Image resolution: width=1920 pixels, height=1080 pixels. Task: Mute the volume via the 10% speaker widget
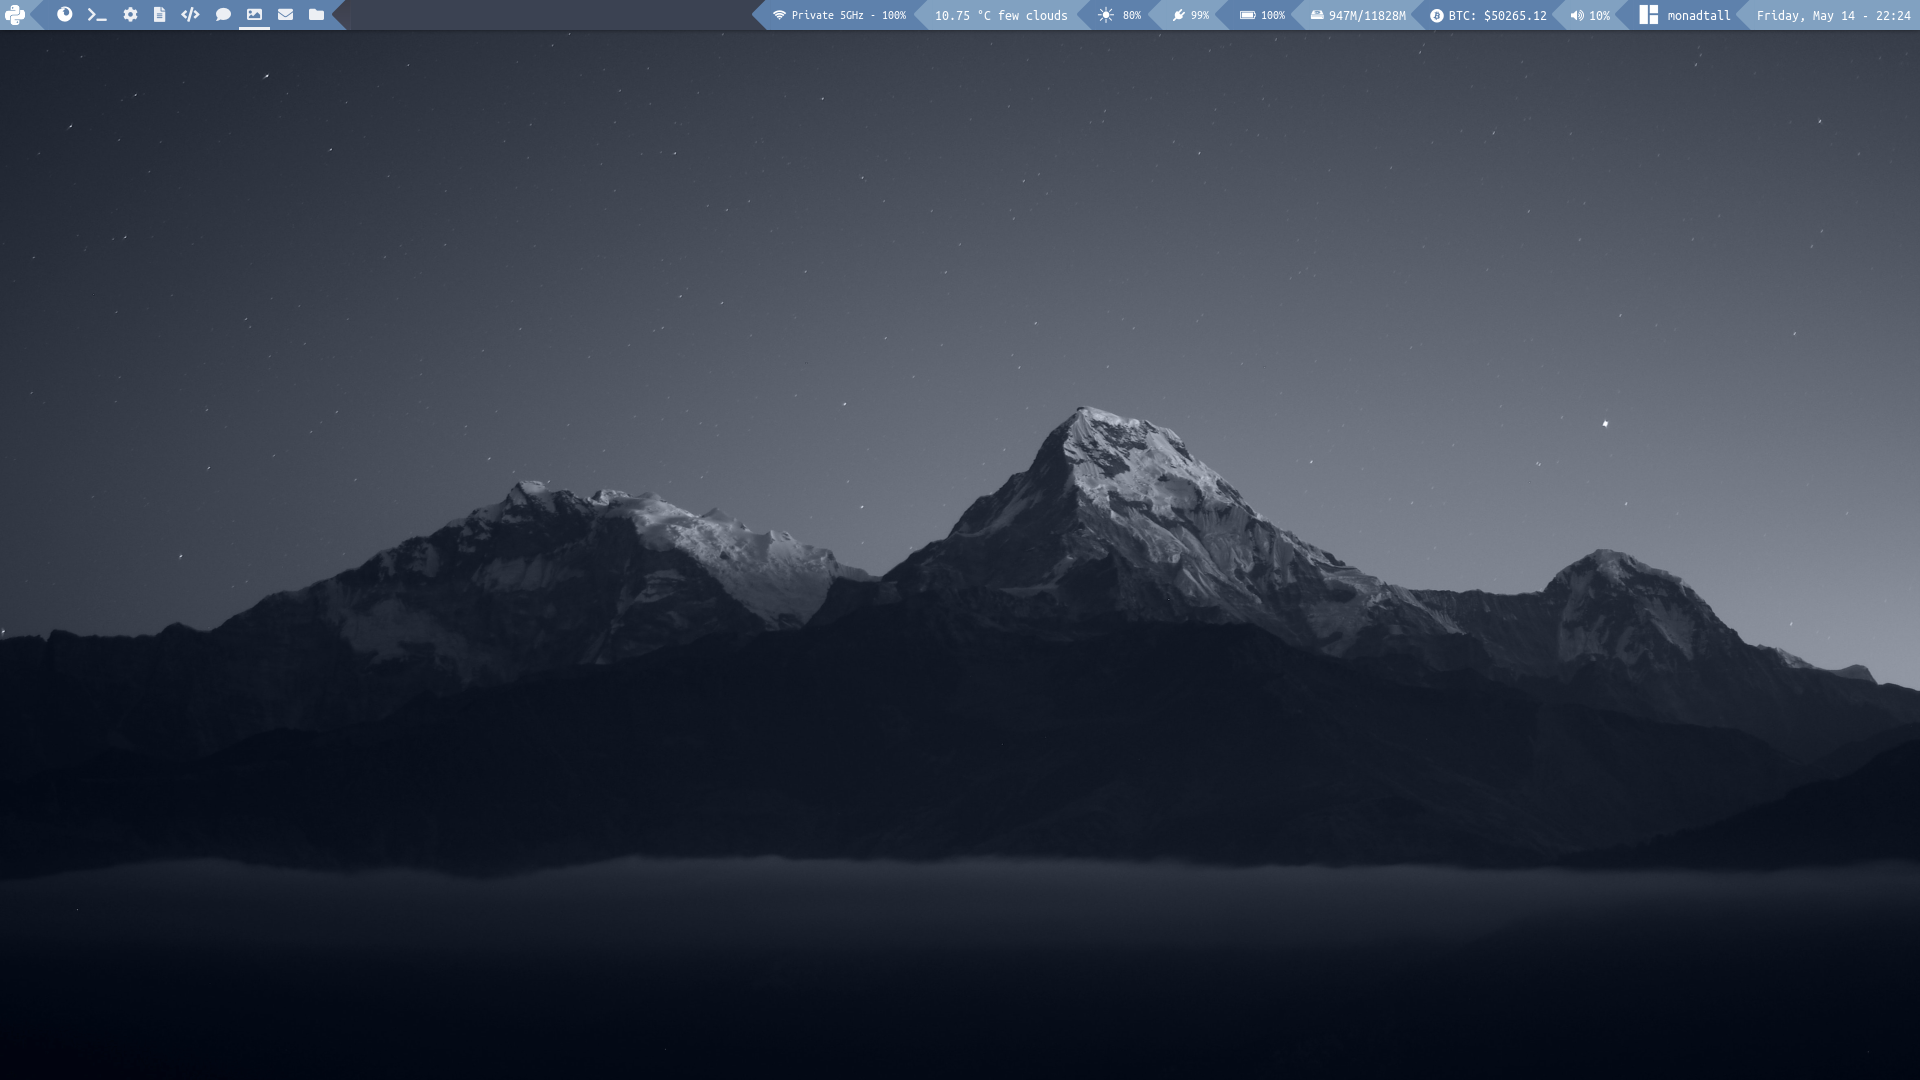(x=1590, y=15)
